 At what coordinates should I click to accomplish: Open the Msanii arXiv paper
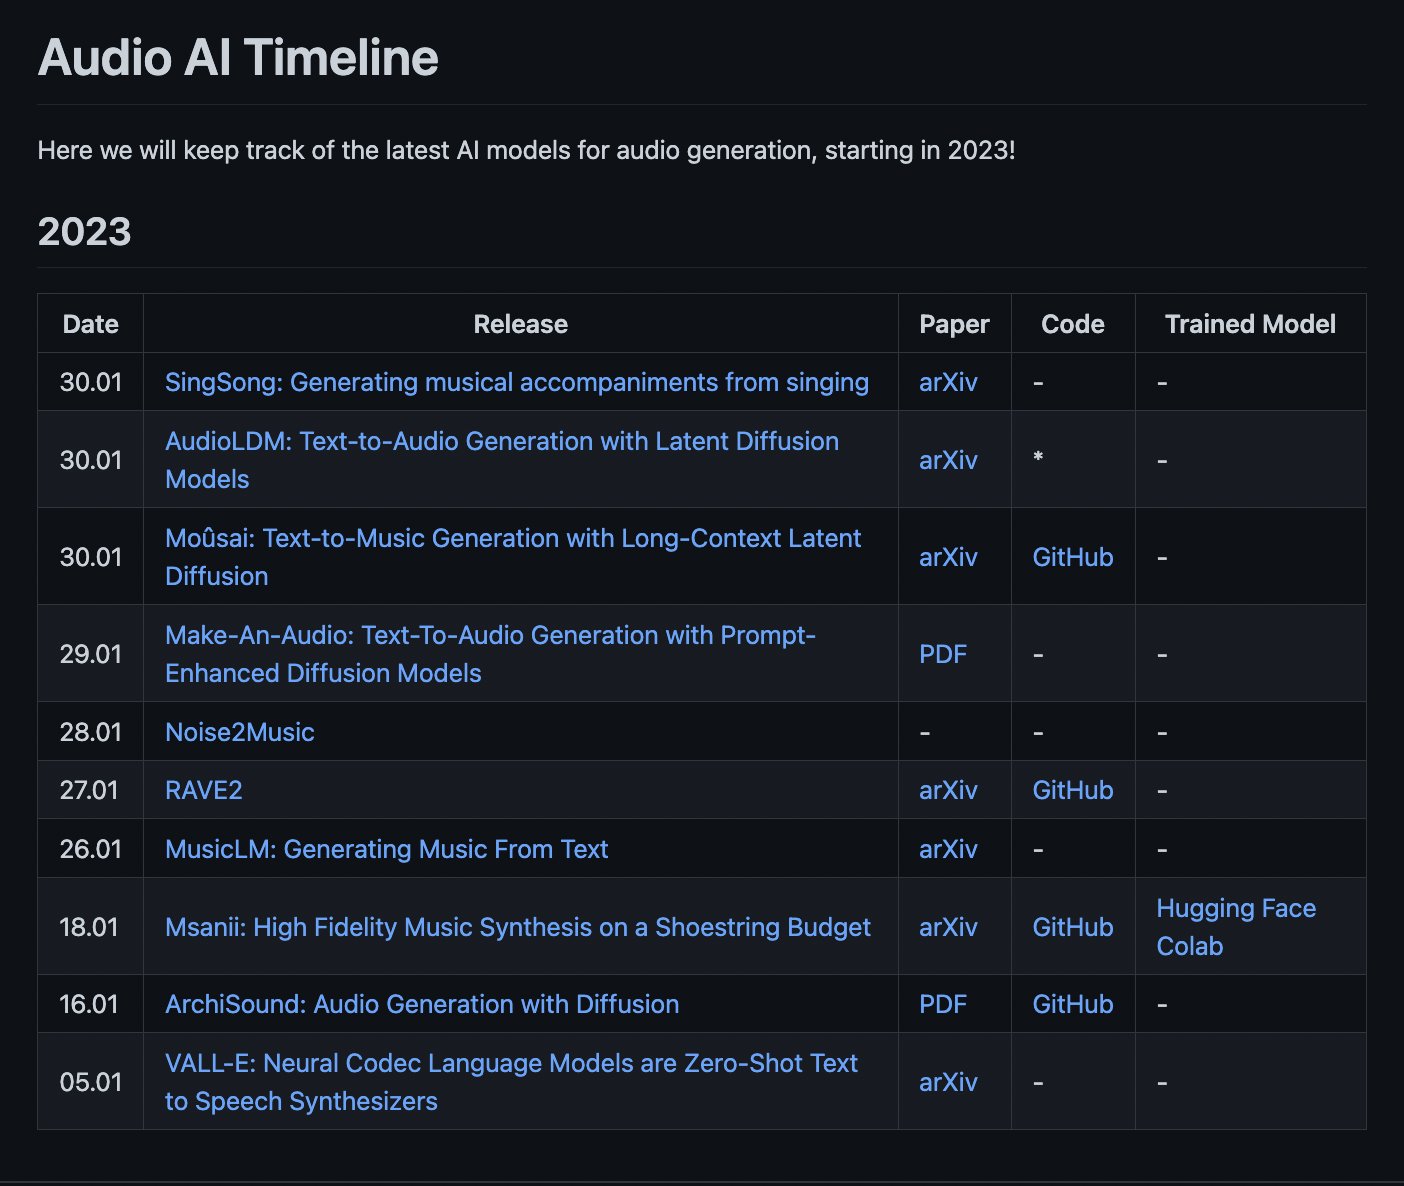click(946, 927)
